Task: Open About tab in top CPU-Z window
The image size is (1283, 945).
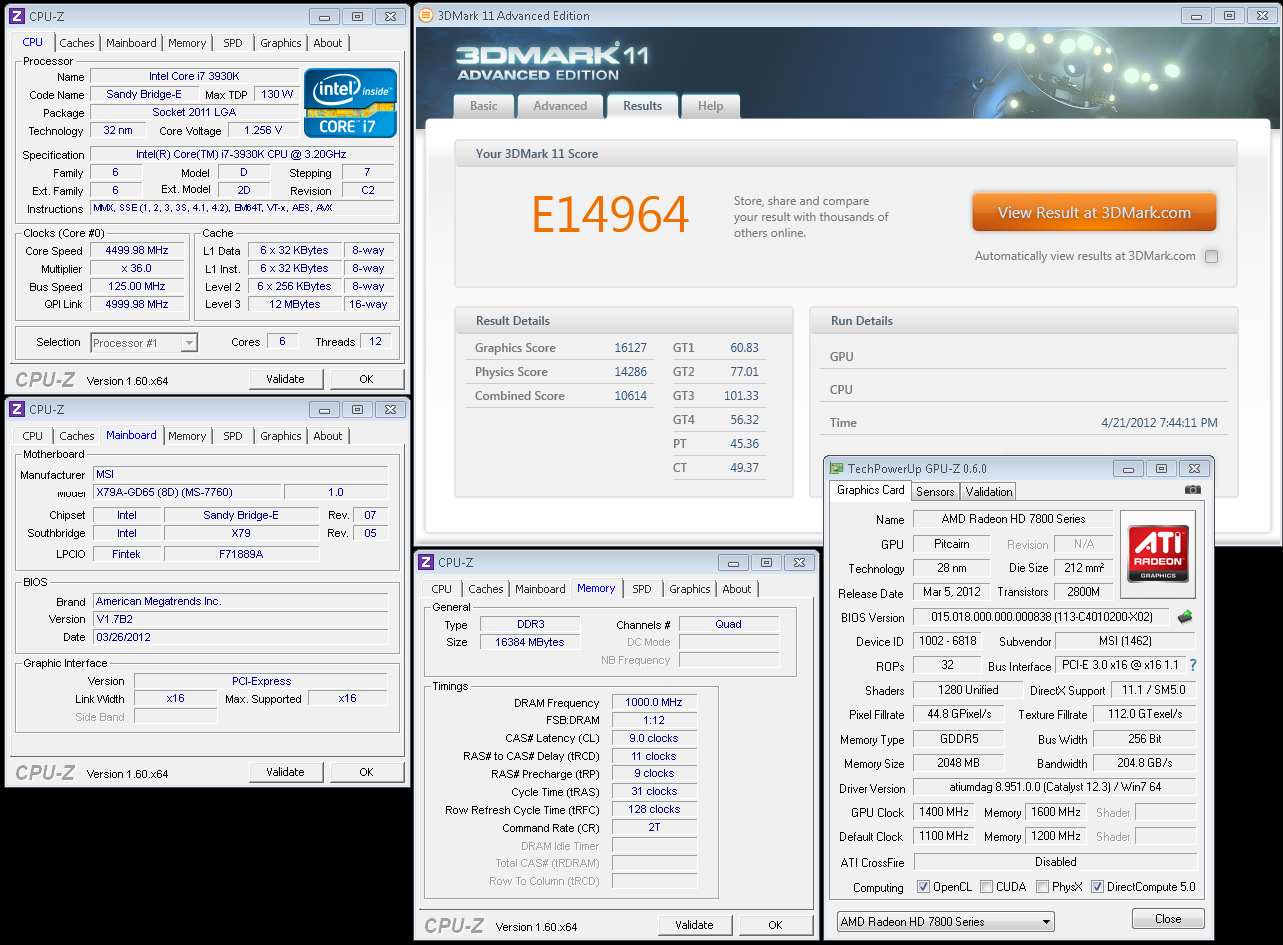Action: 328,43
